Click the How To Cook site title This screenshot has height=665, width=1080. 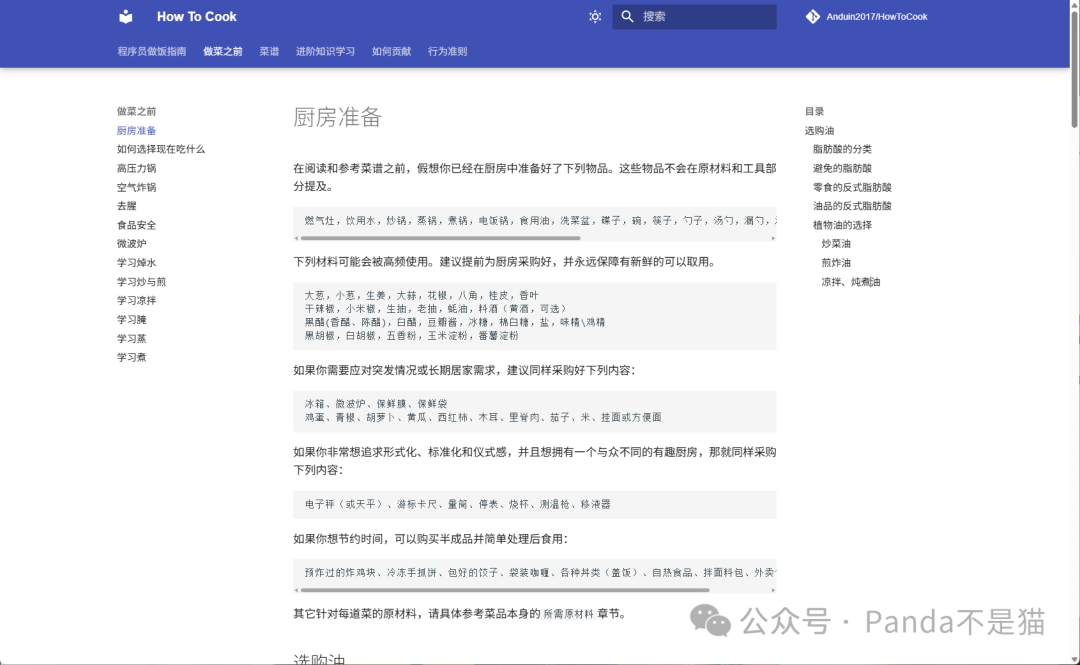[196, 17]
